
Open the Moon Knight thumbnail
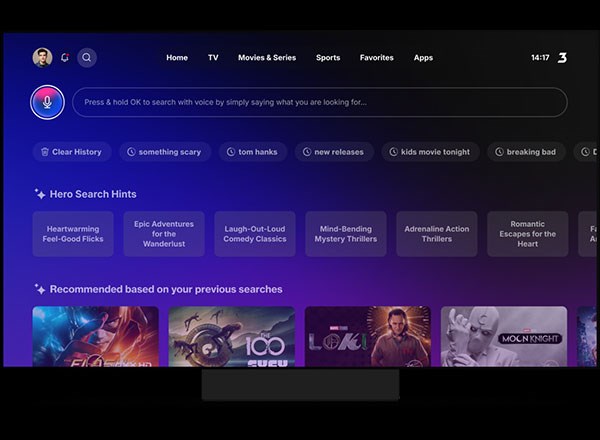tap(504, 336)
